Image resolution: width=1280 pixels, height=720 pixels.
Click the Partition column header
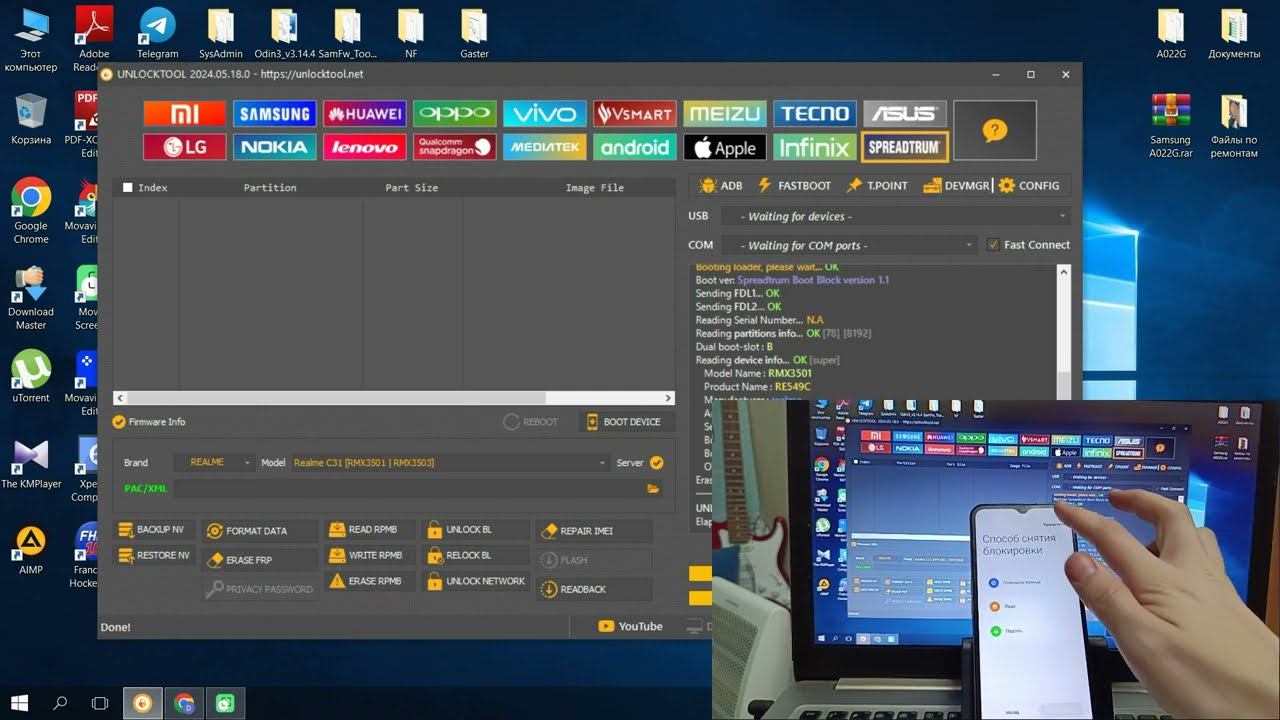tap(270, 187)
